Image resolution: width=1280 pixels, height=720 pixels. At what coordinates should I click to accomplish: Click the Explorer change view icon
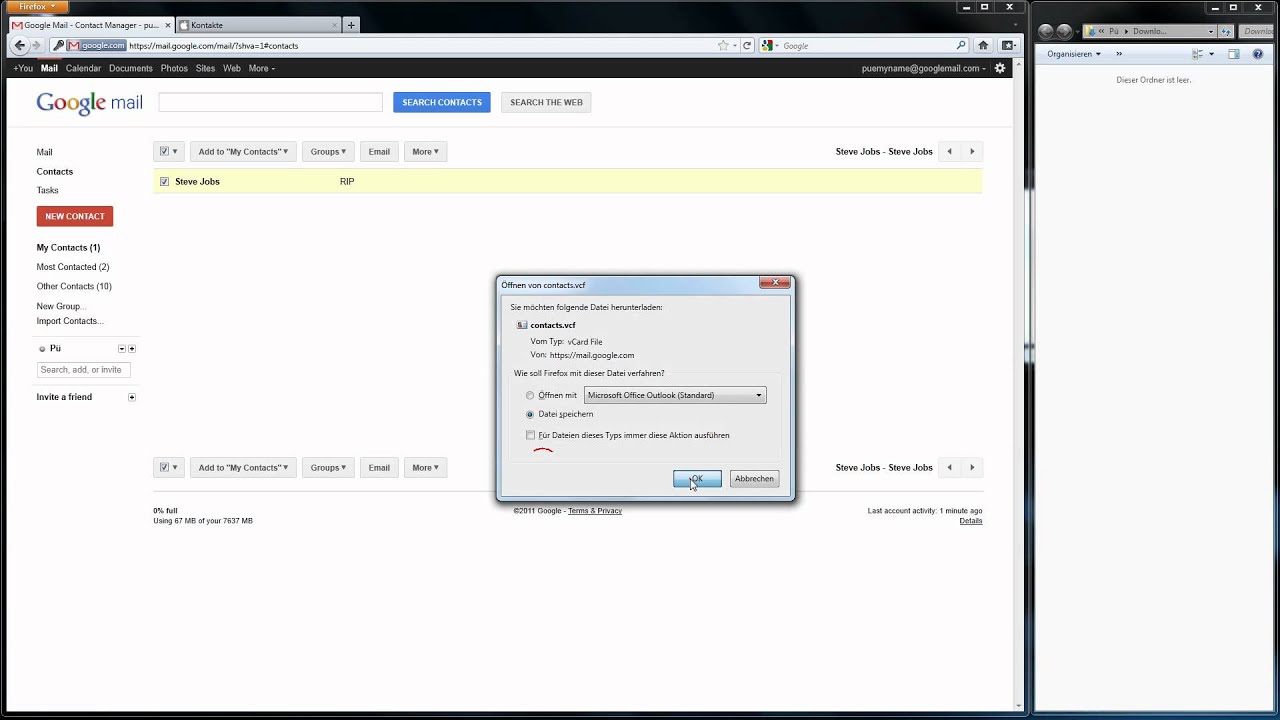(1198, 54)
